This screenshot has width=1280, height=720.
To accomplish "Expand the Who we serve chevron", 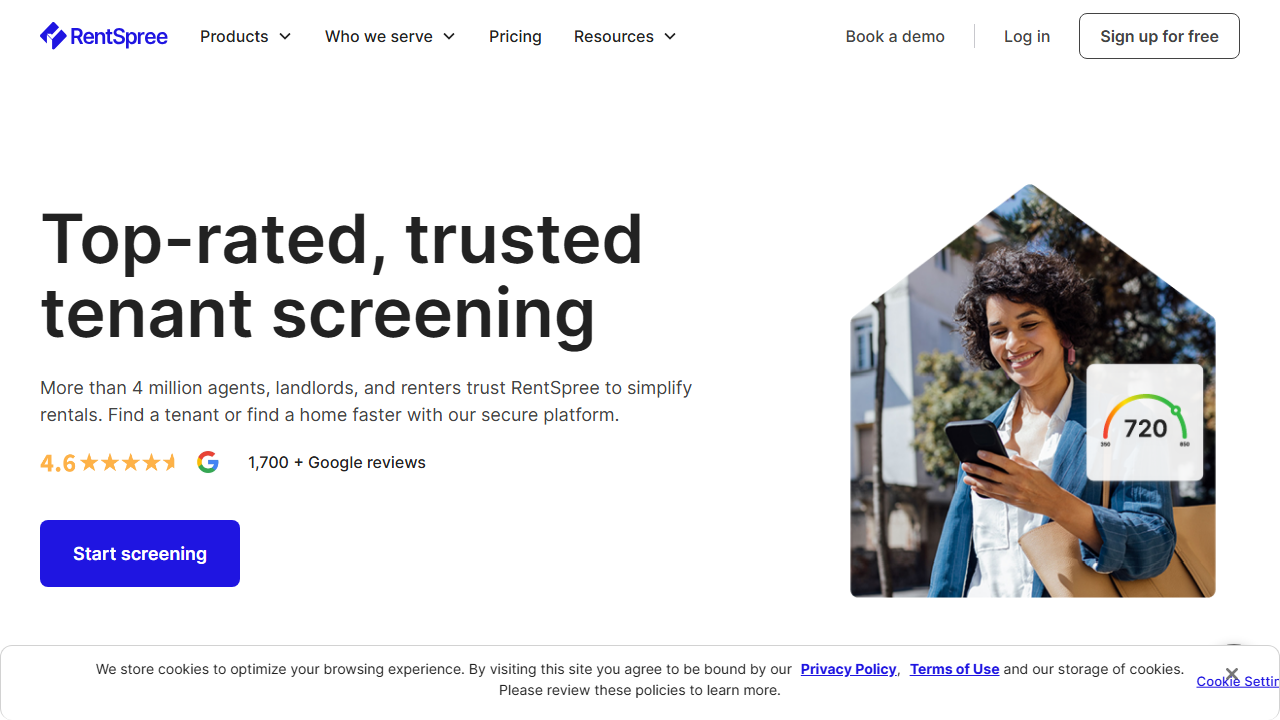I will point(449,36).
